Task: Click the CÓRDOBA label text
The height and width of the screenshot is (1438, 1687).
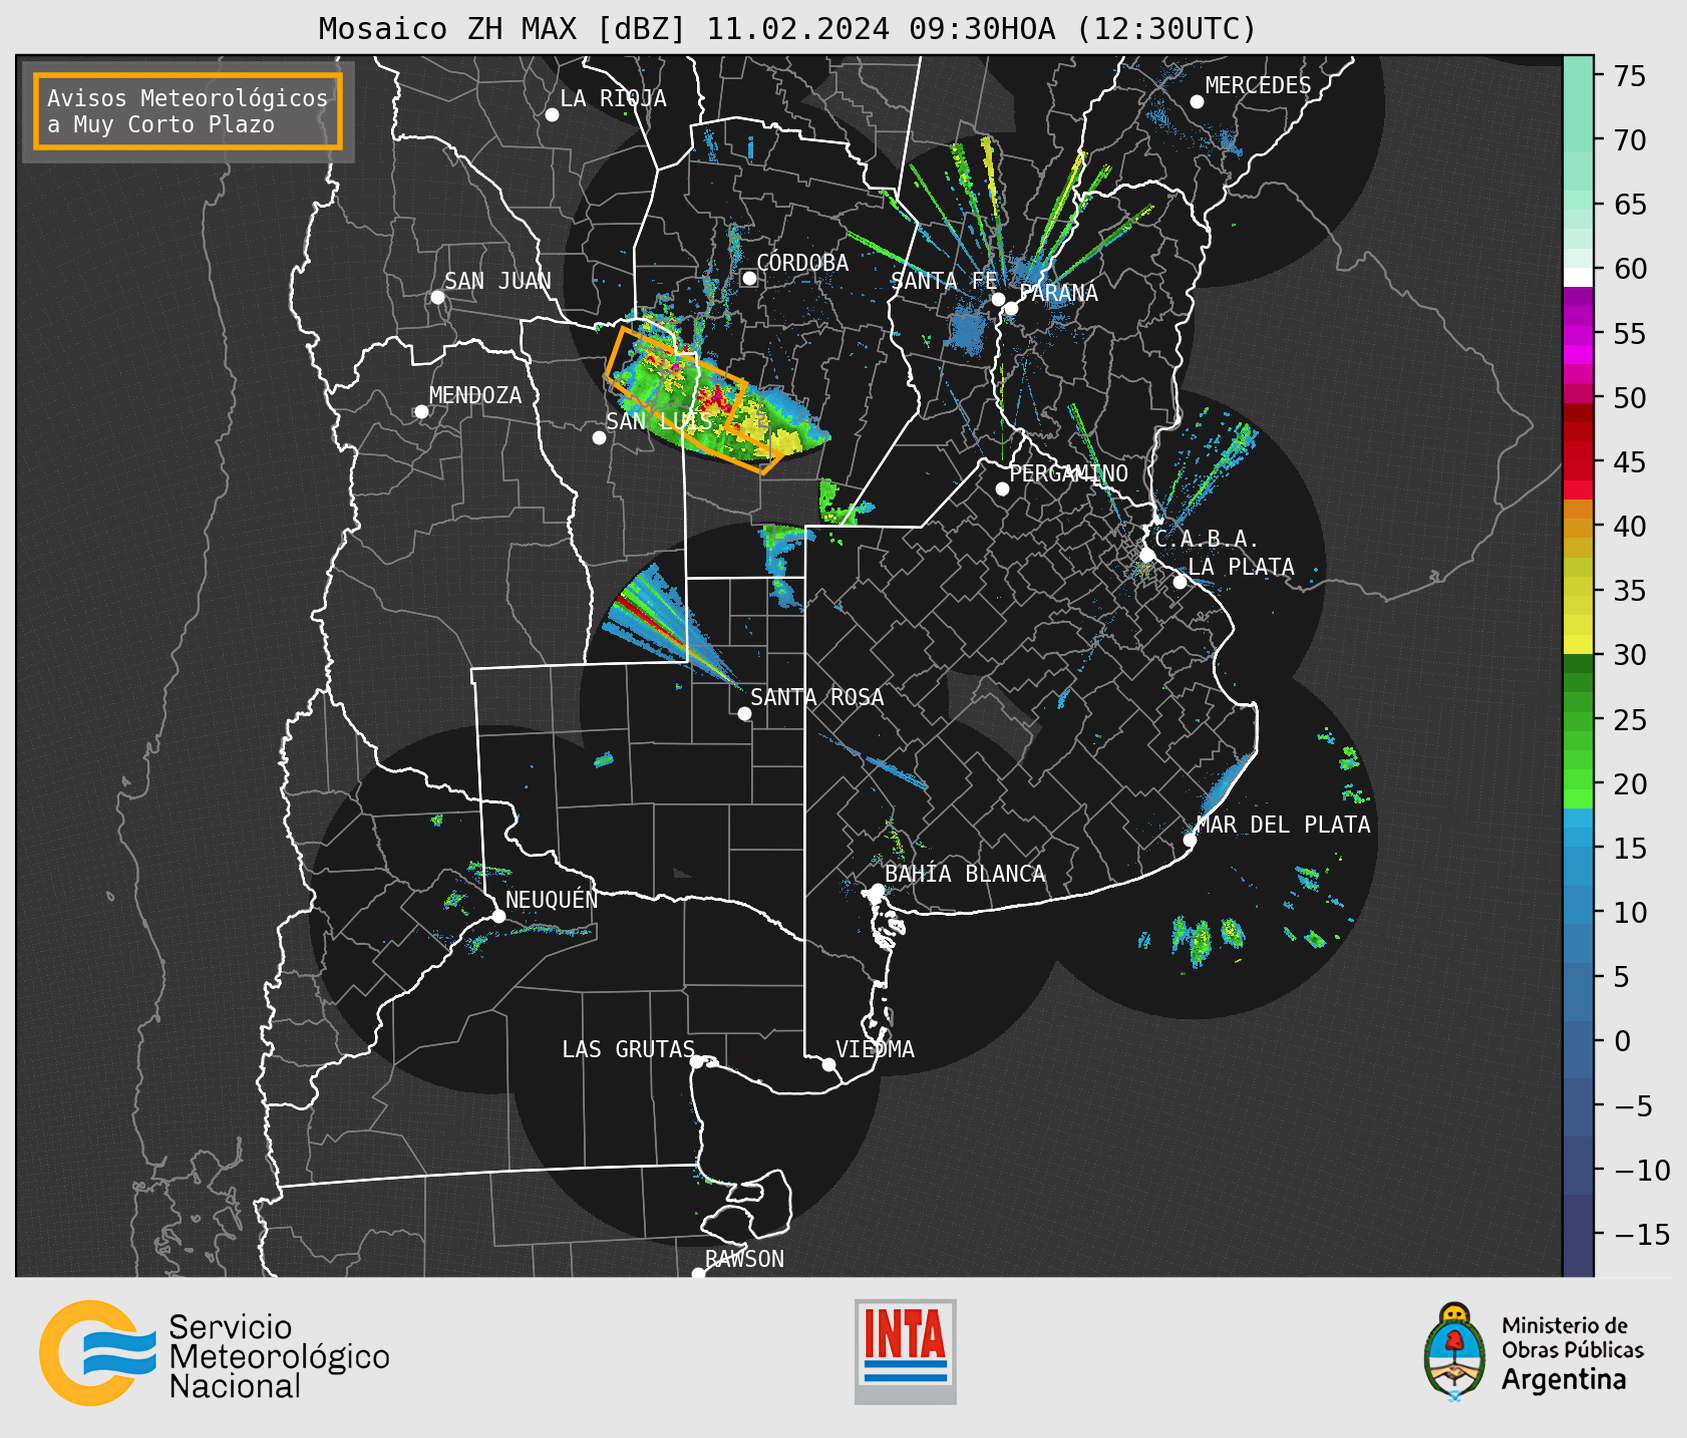Action: pos(802,262)
